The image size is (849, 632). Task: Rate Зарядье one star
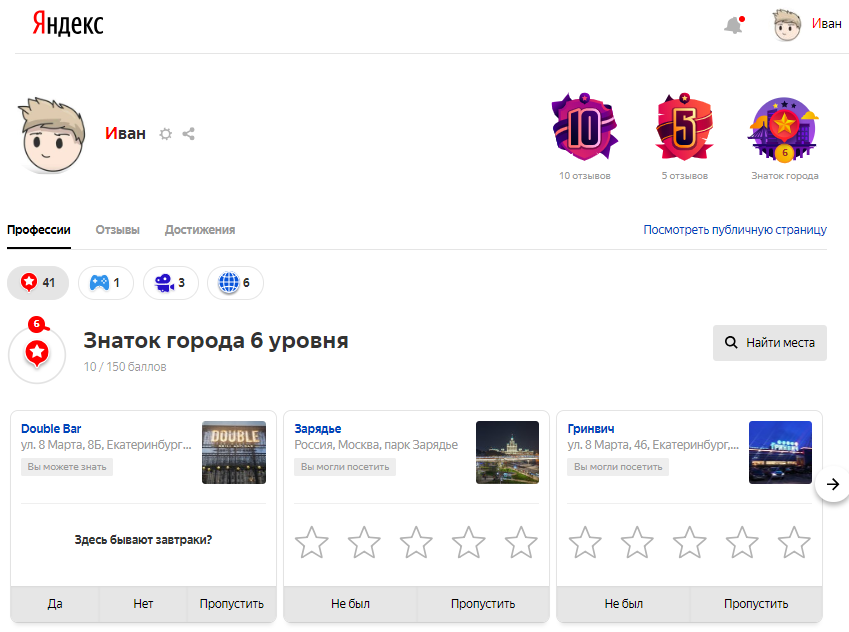pyautogui.click(x=312, y=542)
